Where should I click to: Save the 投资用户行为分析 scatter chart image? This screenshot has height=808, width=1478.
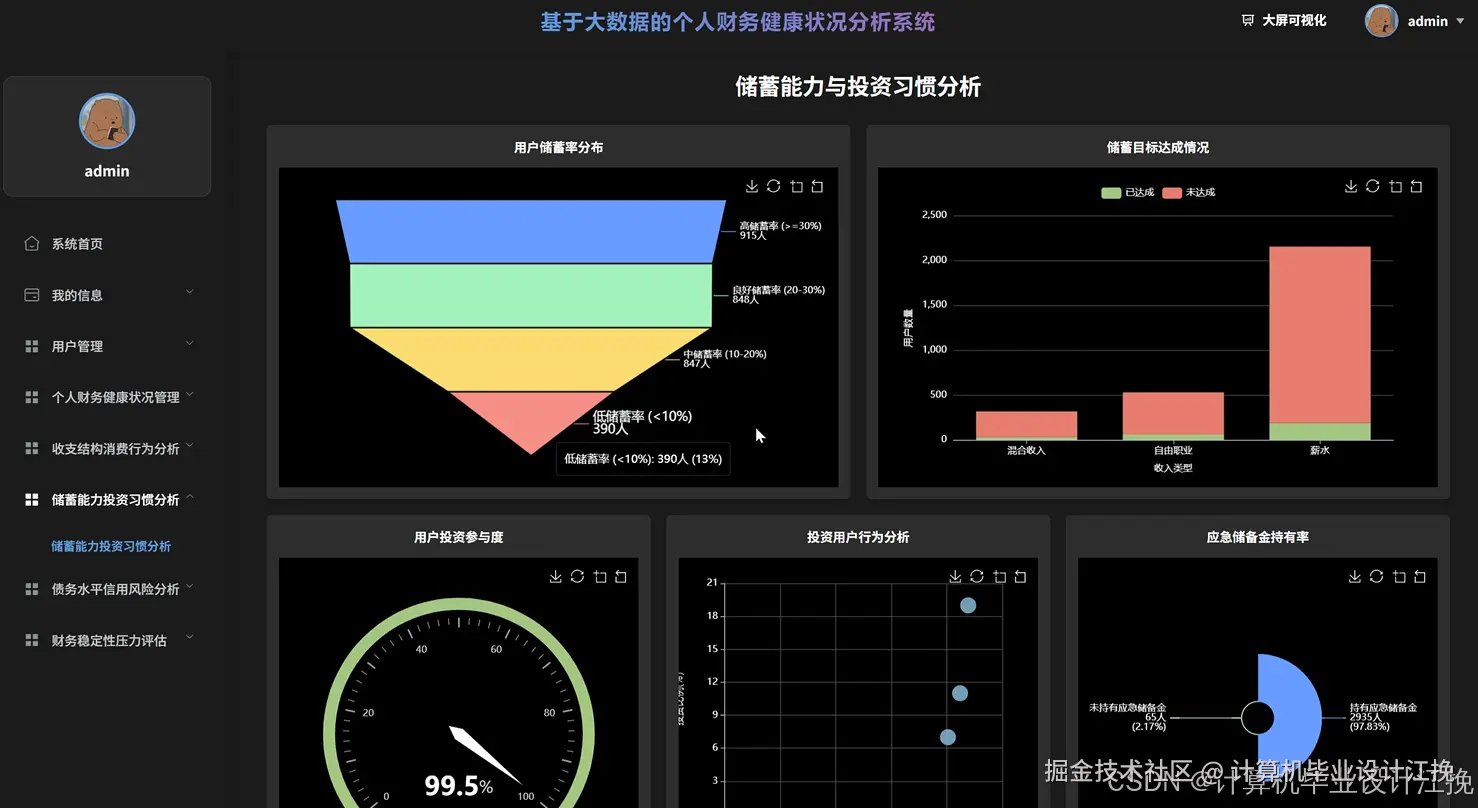click(x=955, y=577)
